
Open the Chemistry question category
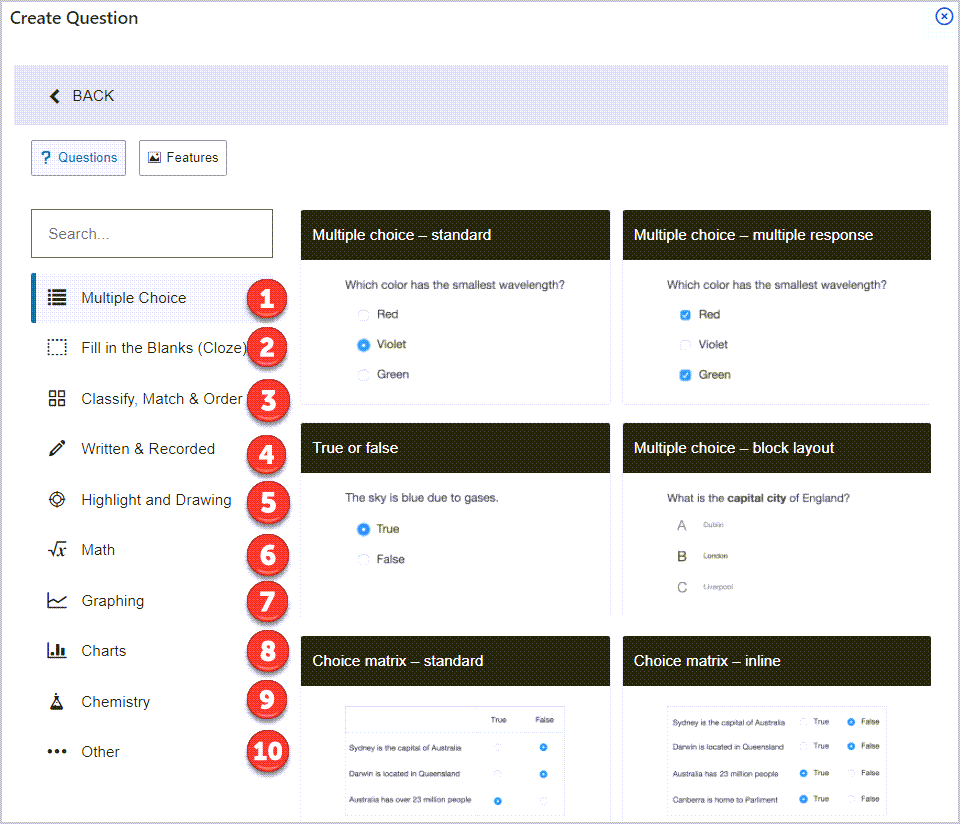point(152,702)
